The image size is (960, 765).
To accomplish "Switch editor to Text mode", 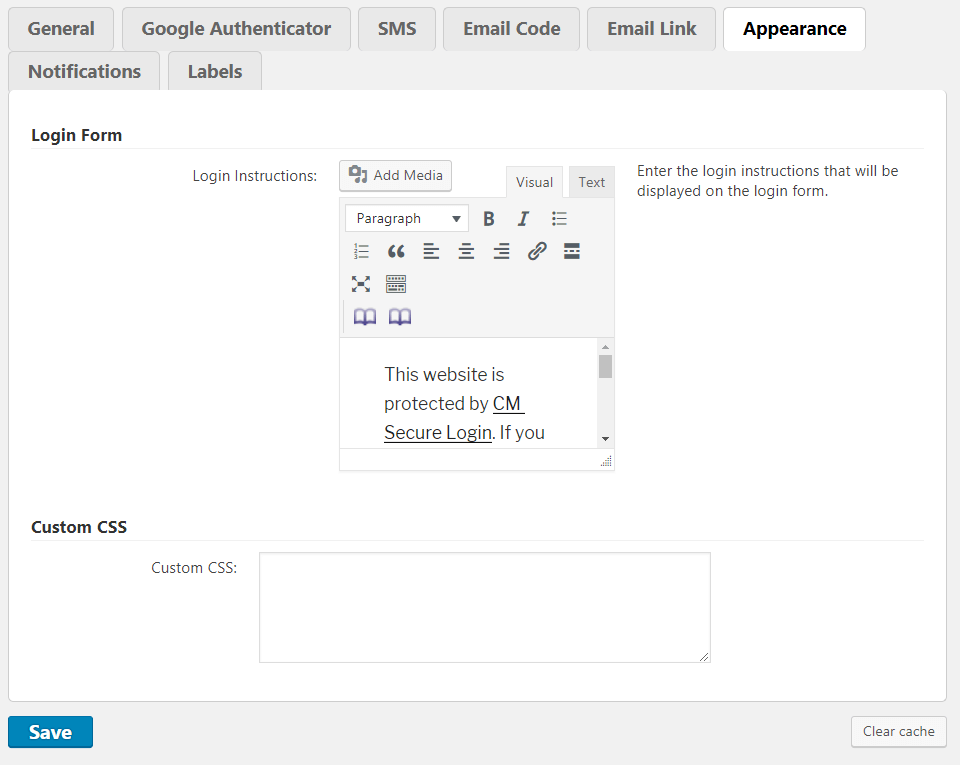I will coord(591,182).
